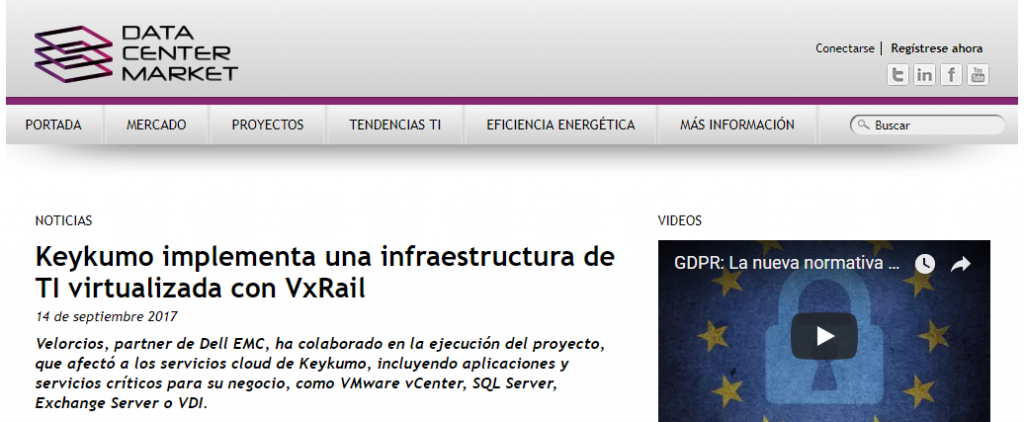Open the TENDENCIAS TI menu item
This screenshot has height=422, width=1024.
(395, 125)
